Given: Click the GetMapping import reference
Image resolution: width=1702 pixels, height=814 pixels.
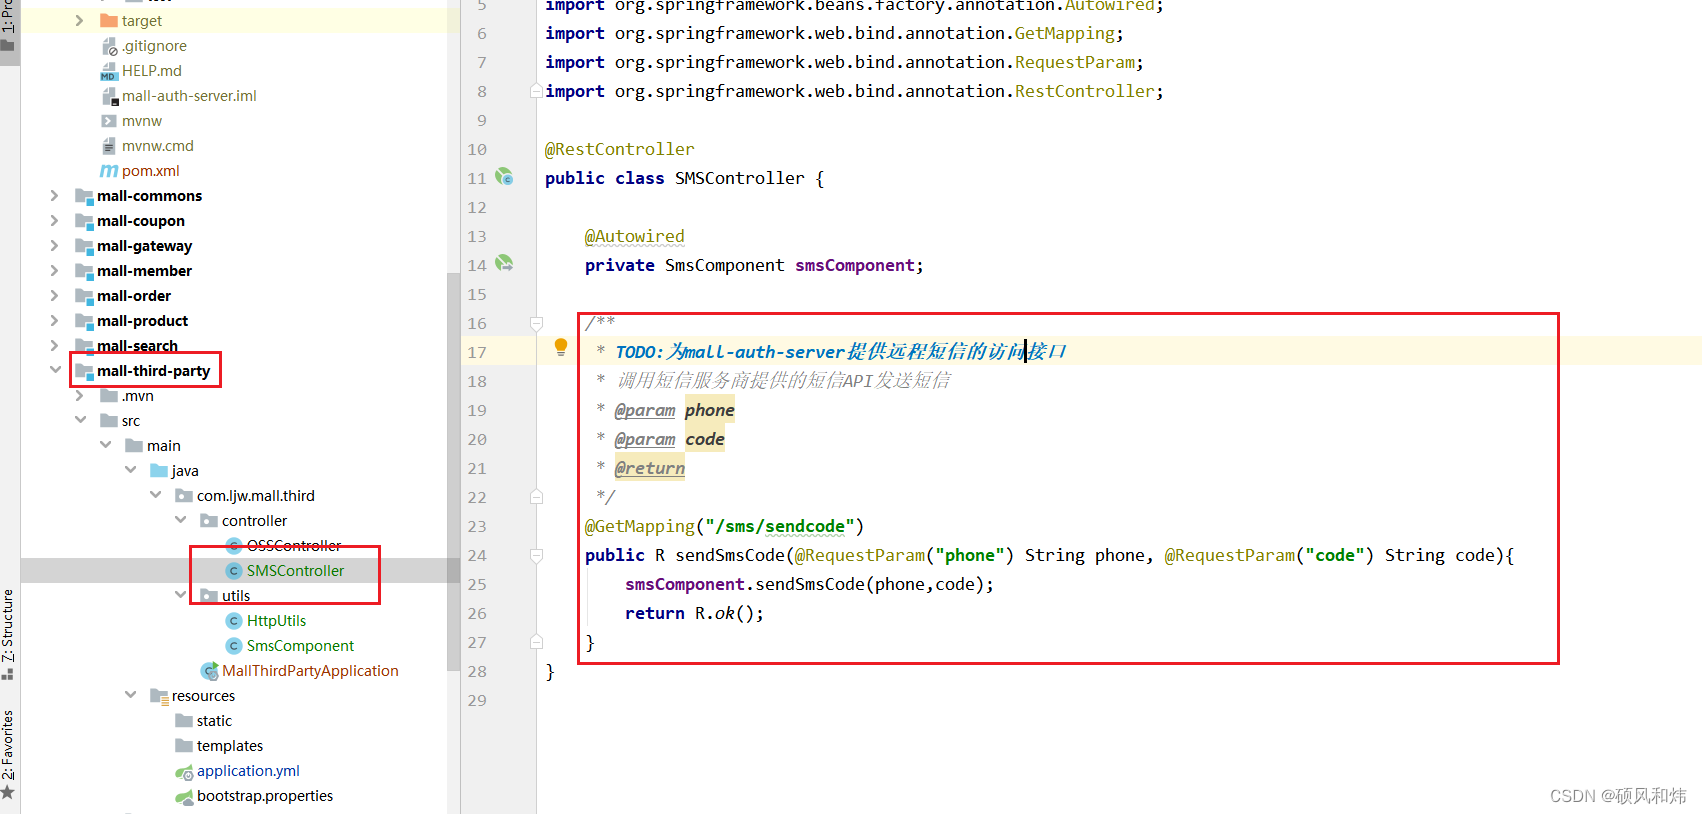Looking at the screenshot, I should click(1064, 33).
